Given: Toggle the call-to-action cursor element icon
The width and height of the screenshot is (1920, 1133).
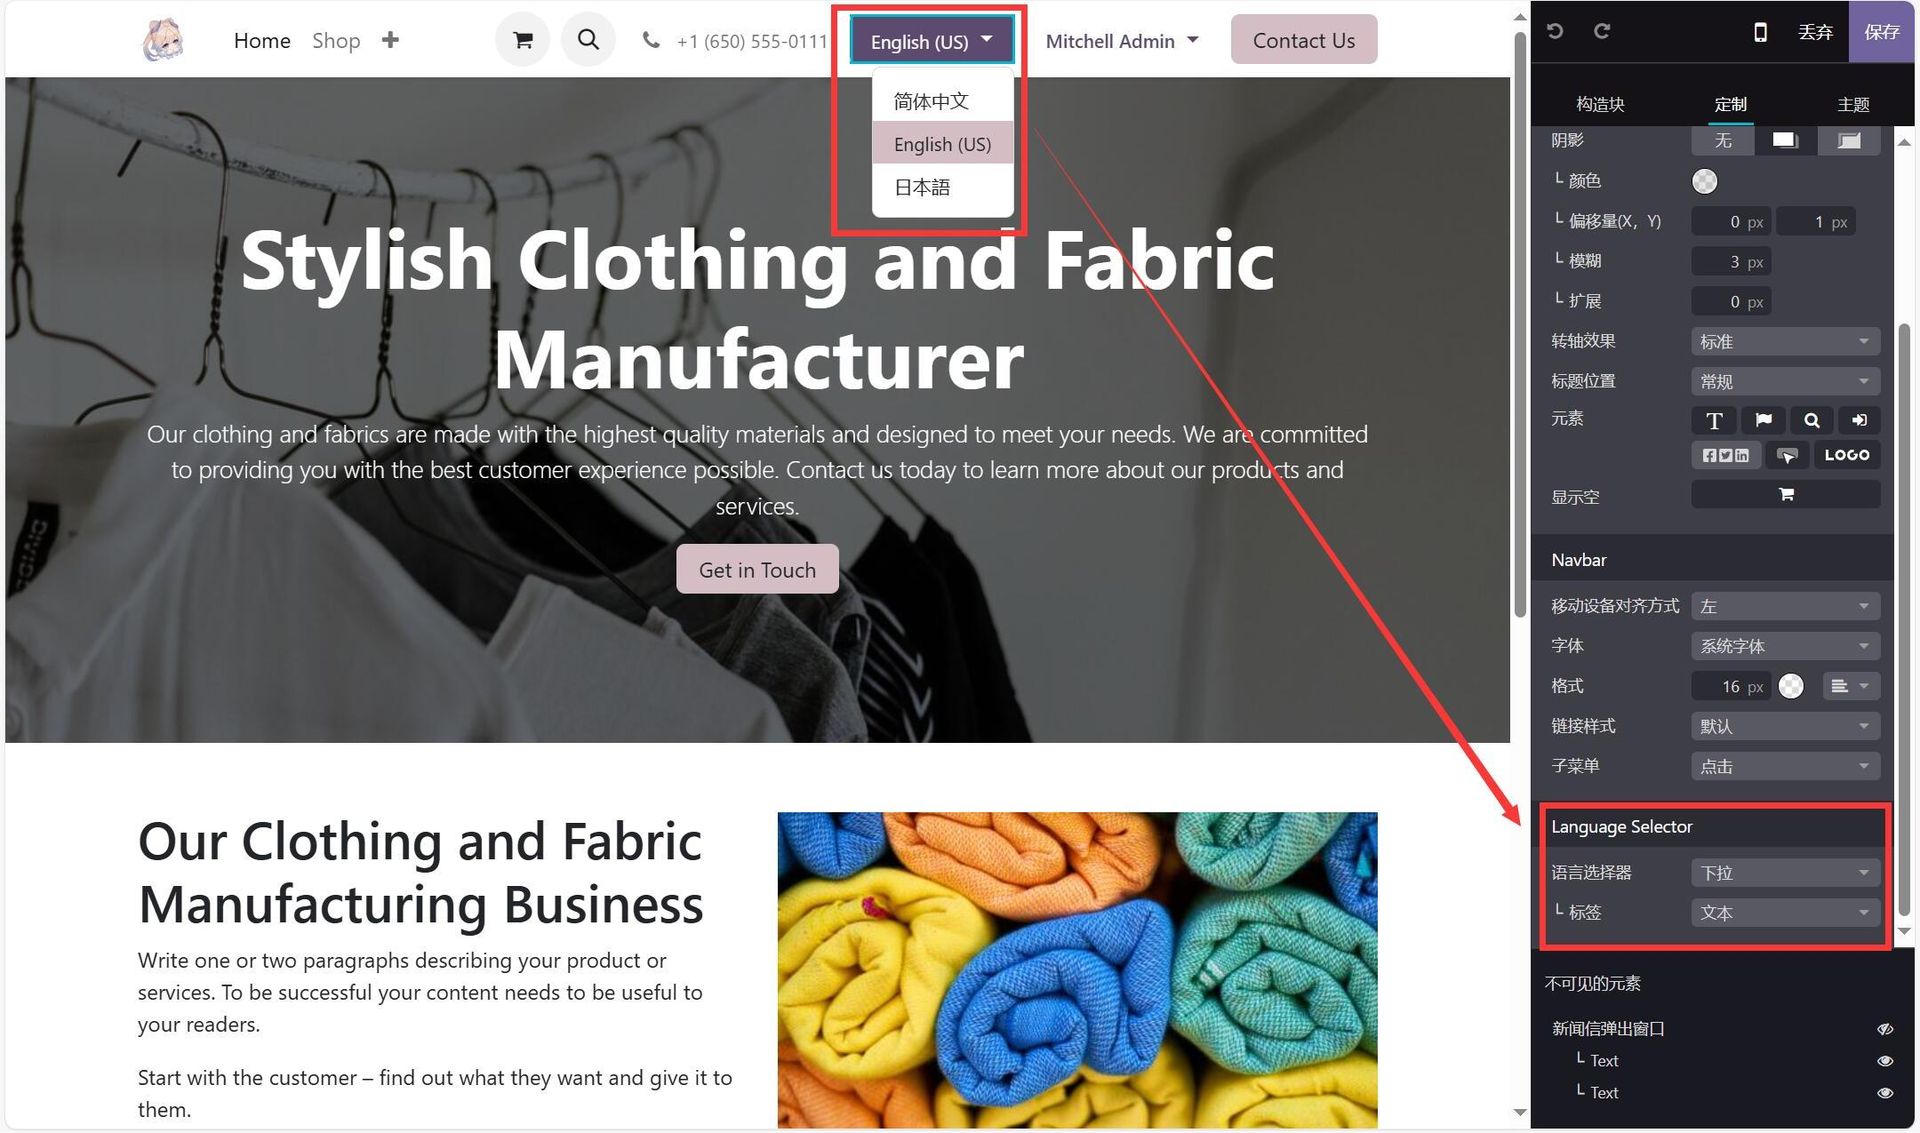Looking at the screenshot, I should 1787,455.
